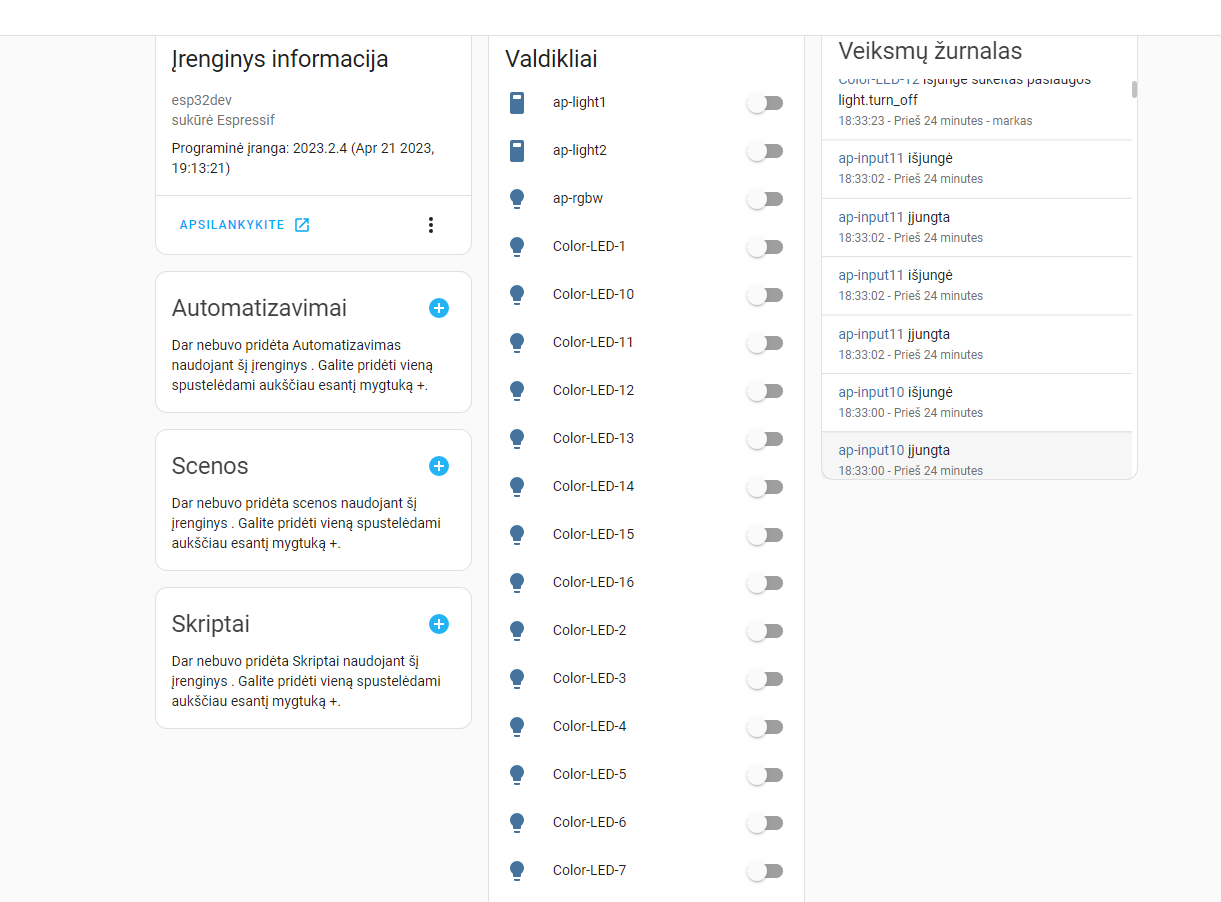
Task: Toggle the ap-light1 switch on
Action: point(765,103)
